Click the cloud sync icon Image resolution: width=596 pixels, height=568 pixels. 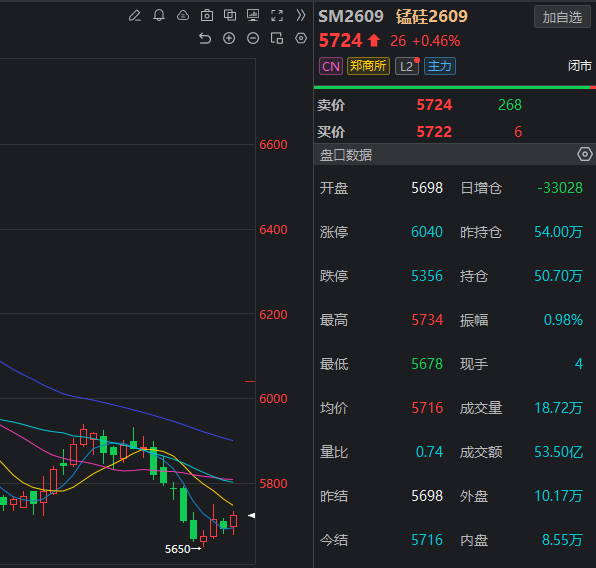pos(183,16)
